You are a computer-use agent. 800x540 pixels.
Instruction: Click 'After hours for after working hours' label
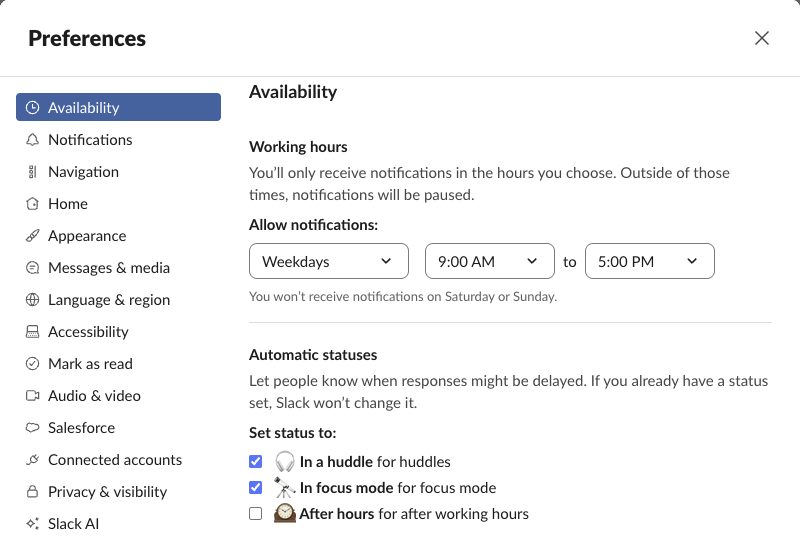(x=414, y=513)
